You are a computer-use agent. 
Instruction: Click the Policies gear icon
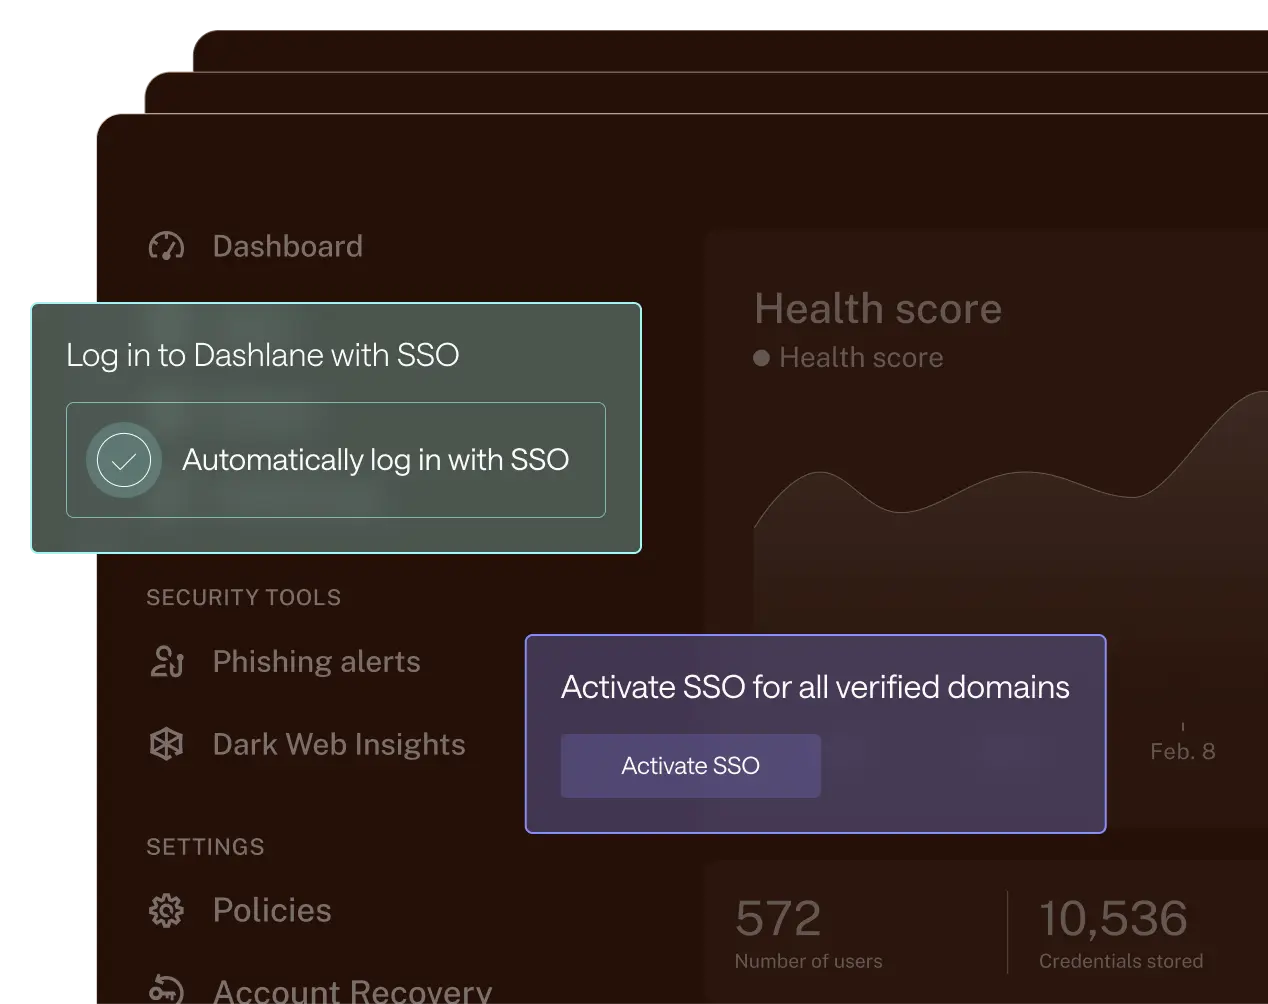click(166, 910)
